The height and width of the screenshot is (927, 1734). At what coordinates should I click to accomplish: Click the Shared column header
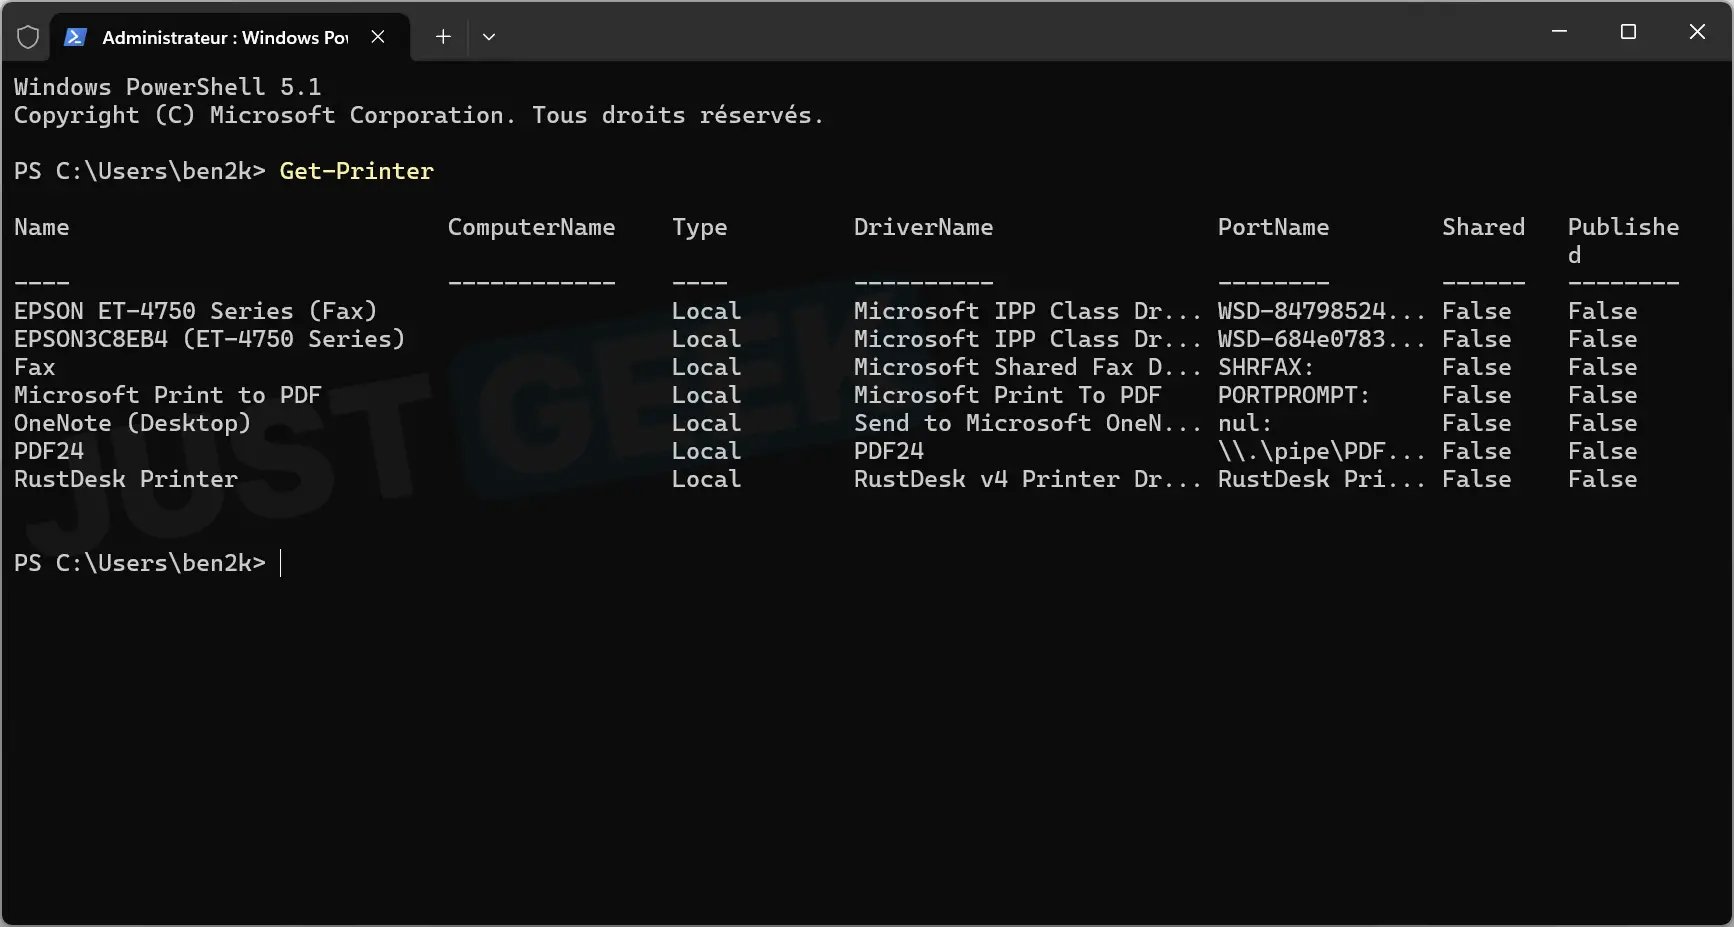tap(1483, 227)
